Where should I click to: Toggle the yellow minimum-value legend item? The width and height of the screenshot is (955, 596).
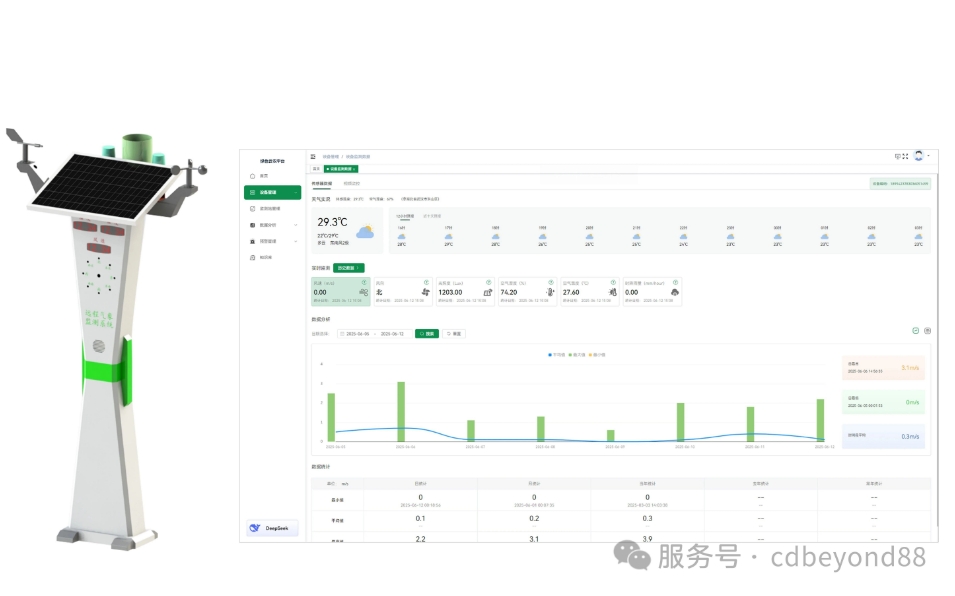597,354
